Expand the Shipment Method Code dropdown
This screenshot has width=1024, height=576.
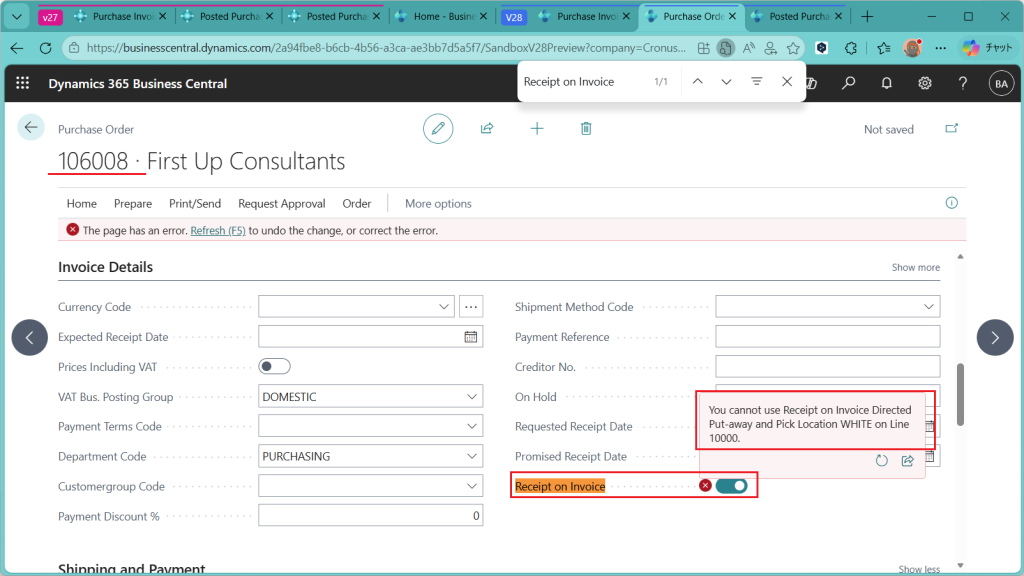(x=929, y=307)
